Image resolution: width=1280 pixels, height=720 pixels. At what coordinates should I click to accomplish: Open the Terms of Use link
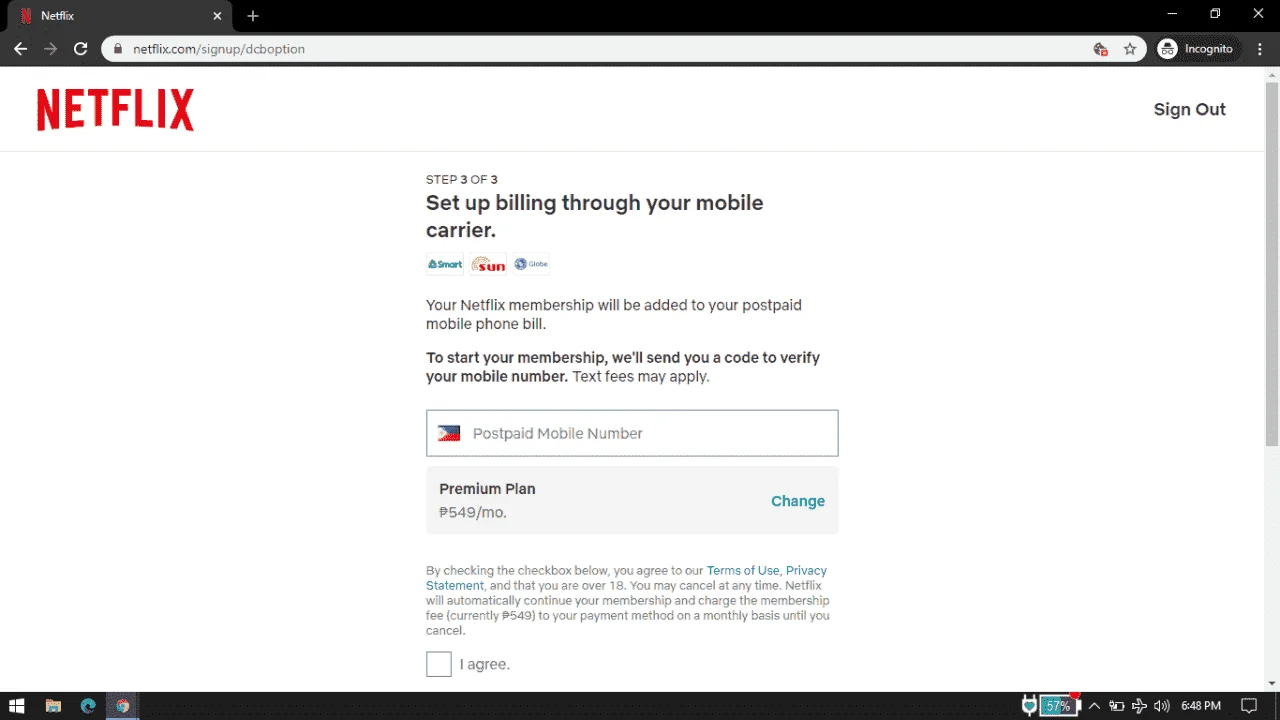(x=743, y=571)
